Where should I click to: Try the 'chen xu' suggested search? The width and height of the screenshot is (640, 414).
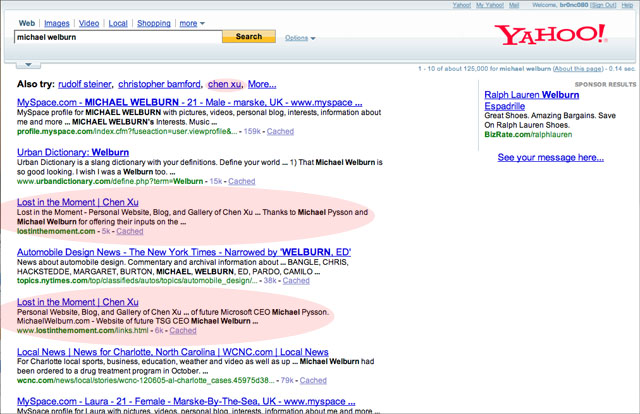[224, 84]
